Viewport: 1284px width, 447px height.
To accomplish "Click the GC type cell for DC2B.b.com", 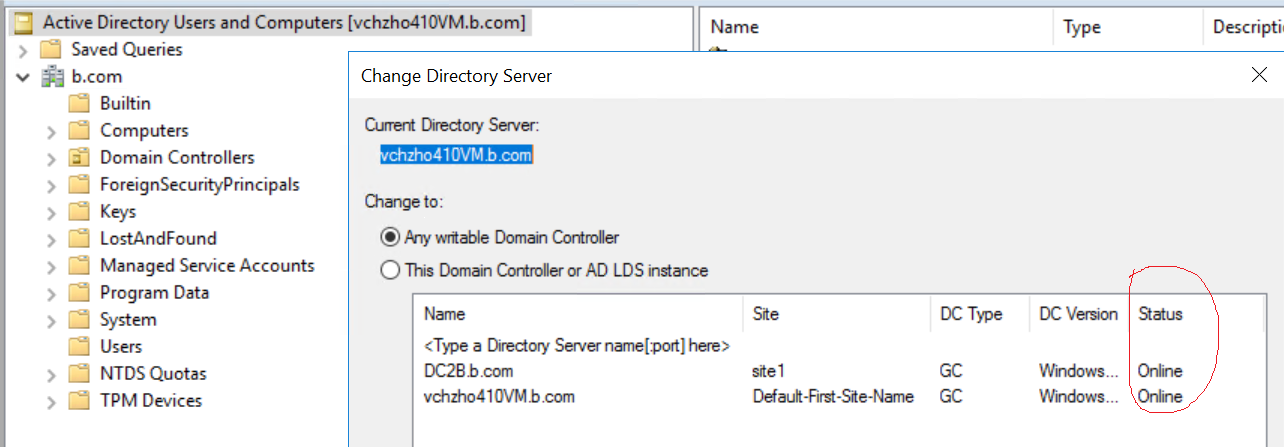I will (951, 371).
